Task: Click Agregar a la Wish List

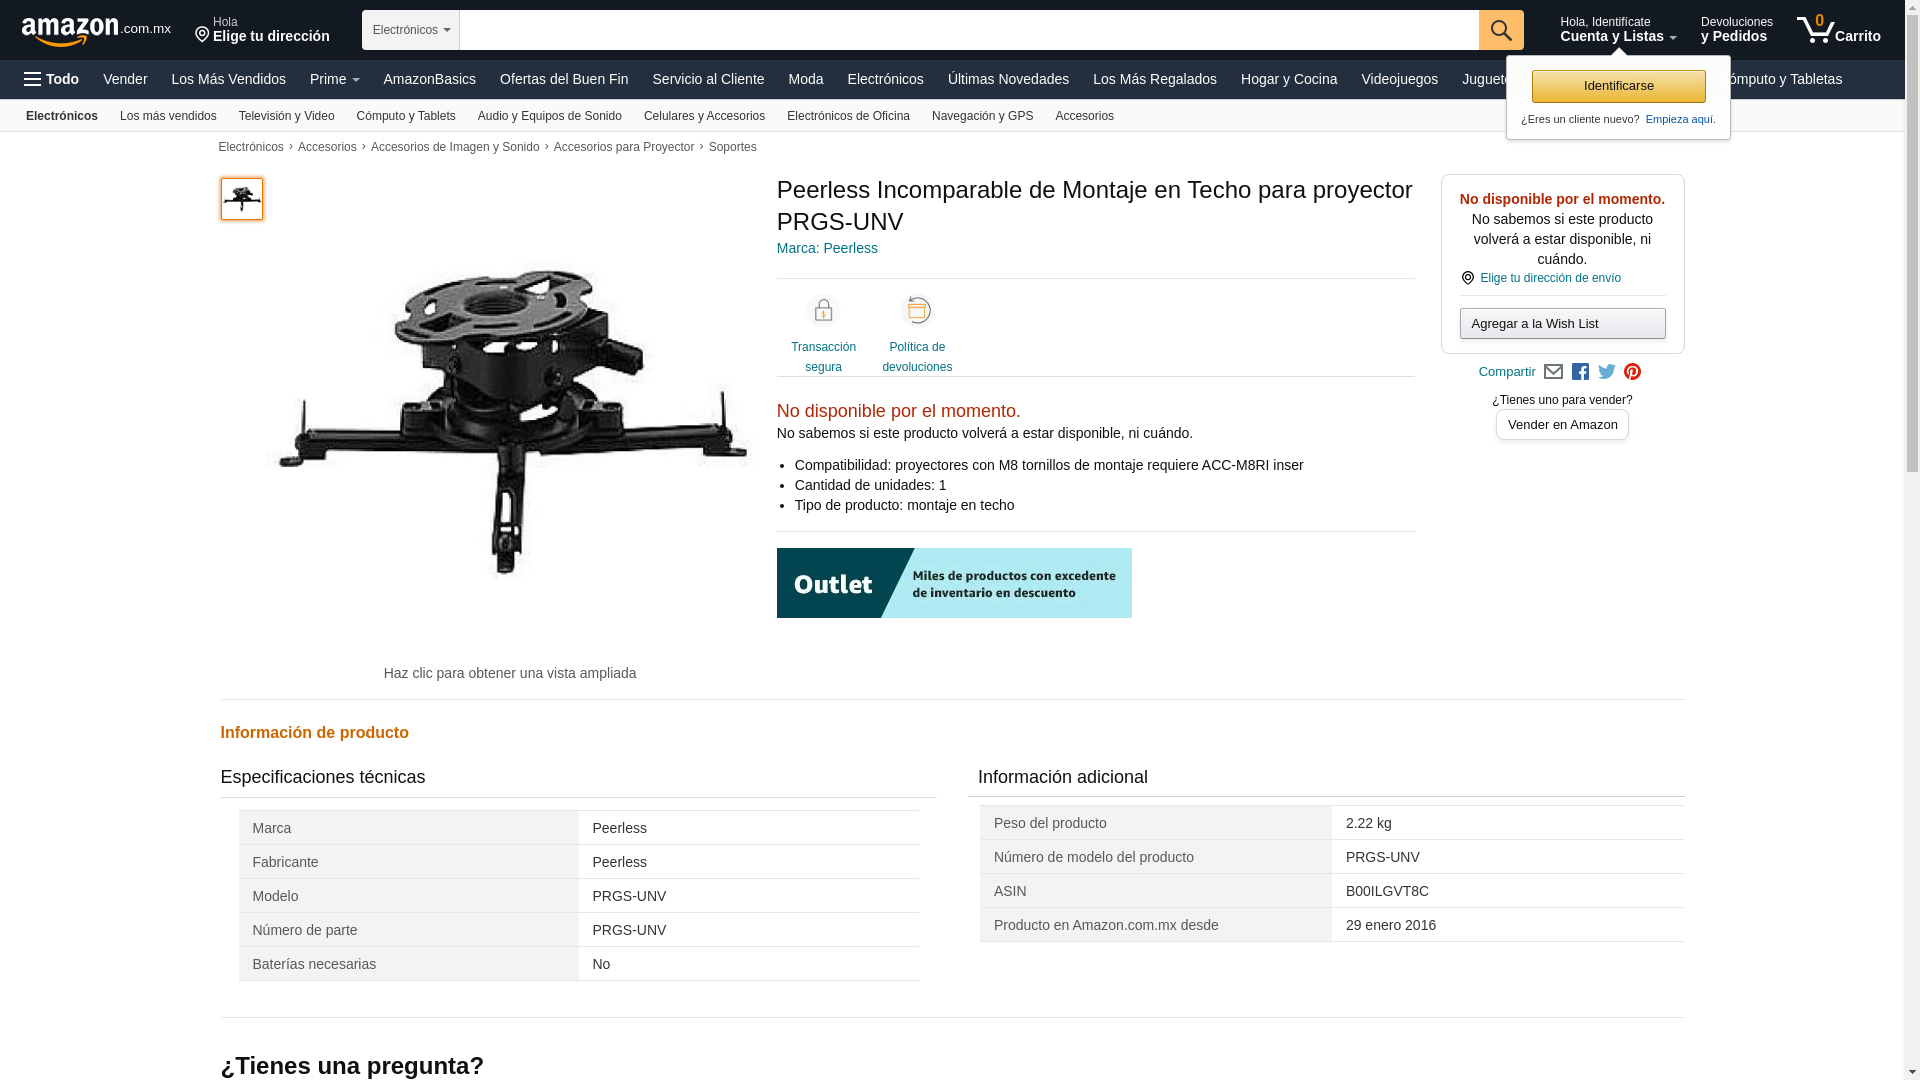Action: (x=1561, y=323)
